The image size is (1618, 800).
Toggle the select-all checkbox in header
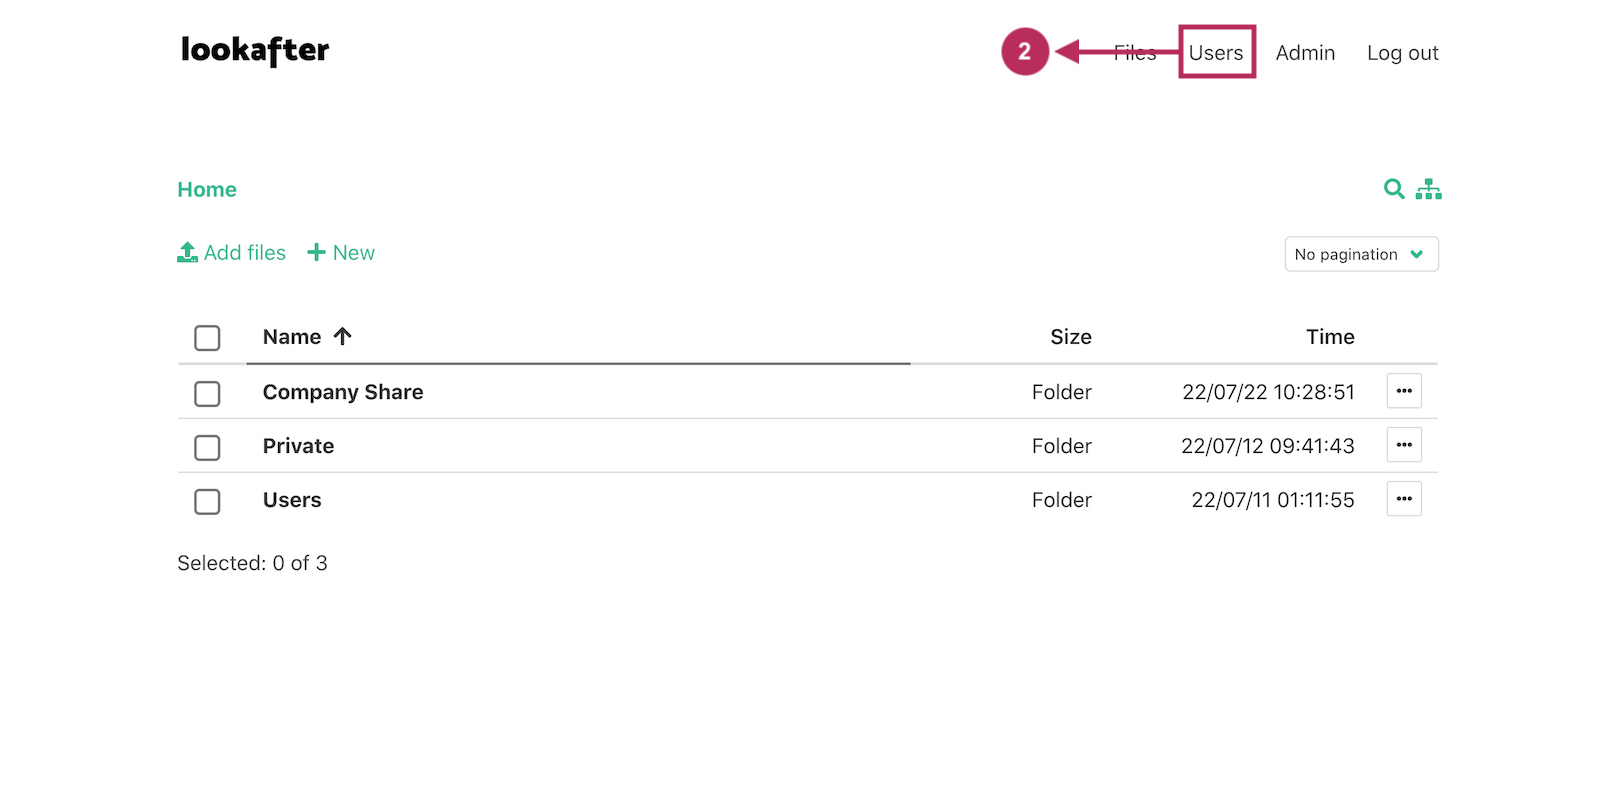coord(207,338)
